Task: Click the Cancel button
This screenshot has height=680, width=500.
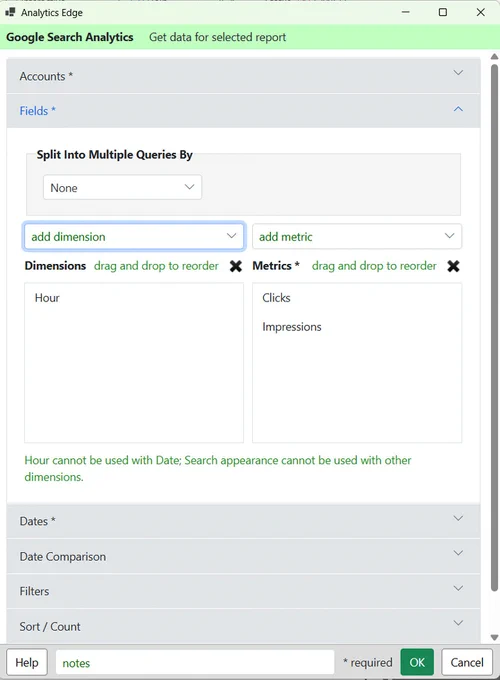Action: (x=467, y=662)
